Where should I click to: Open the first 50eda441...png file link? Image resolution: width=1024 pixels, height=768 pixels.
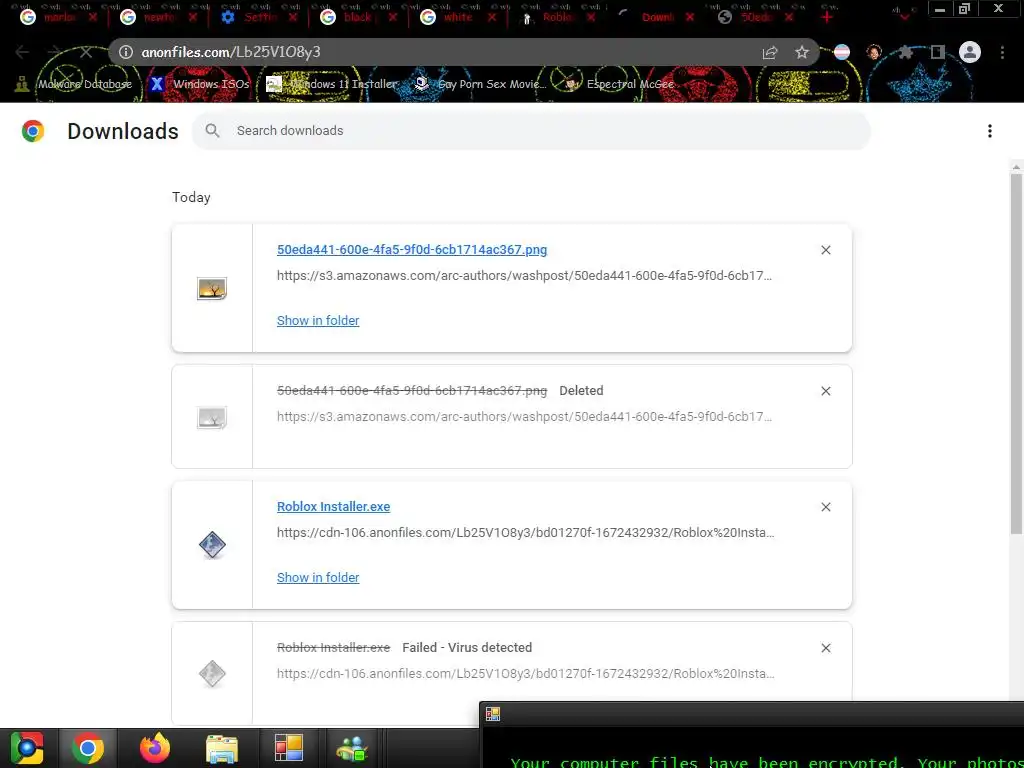(411, 249)
